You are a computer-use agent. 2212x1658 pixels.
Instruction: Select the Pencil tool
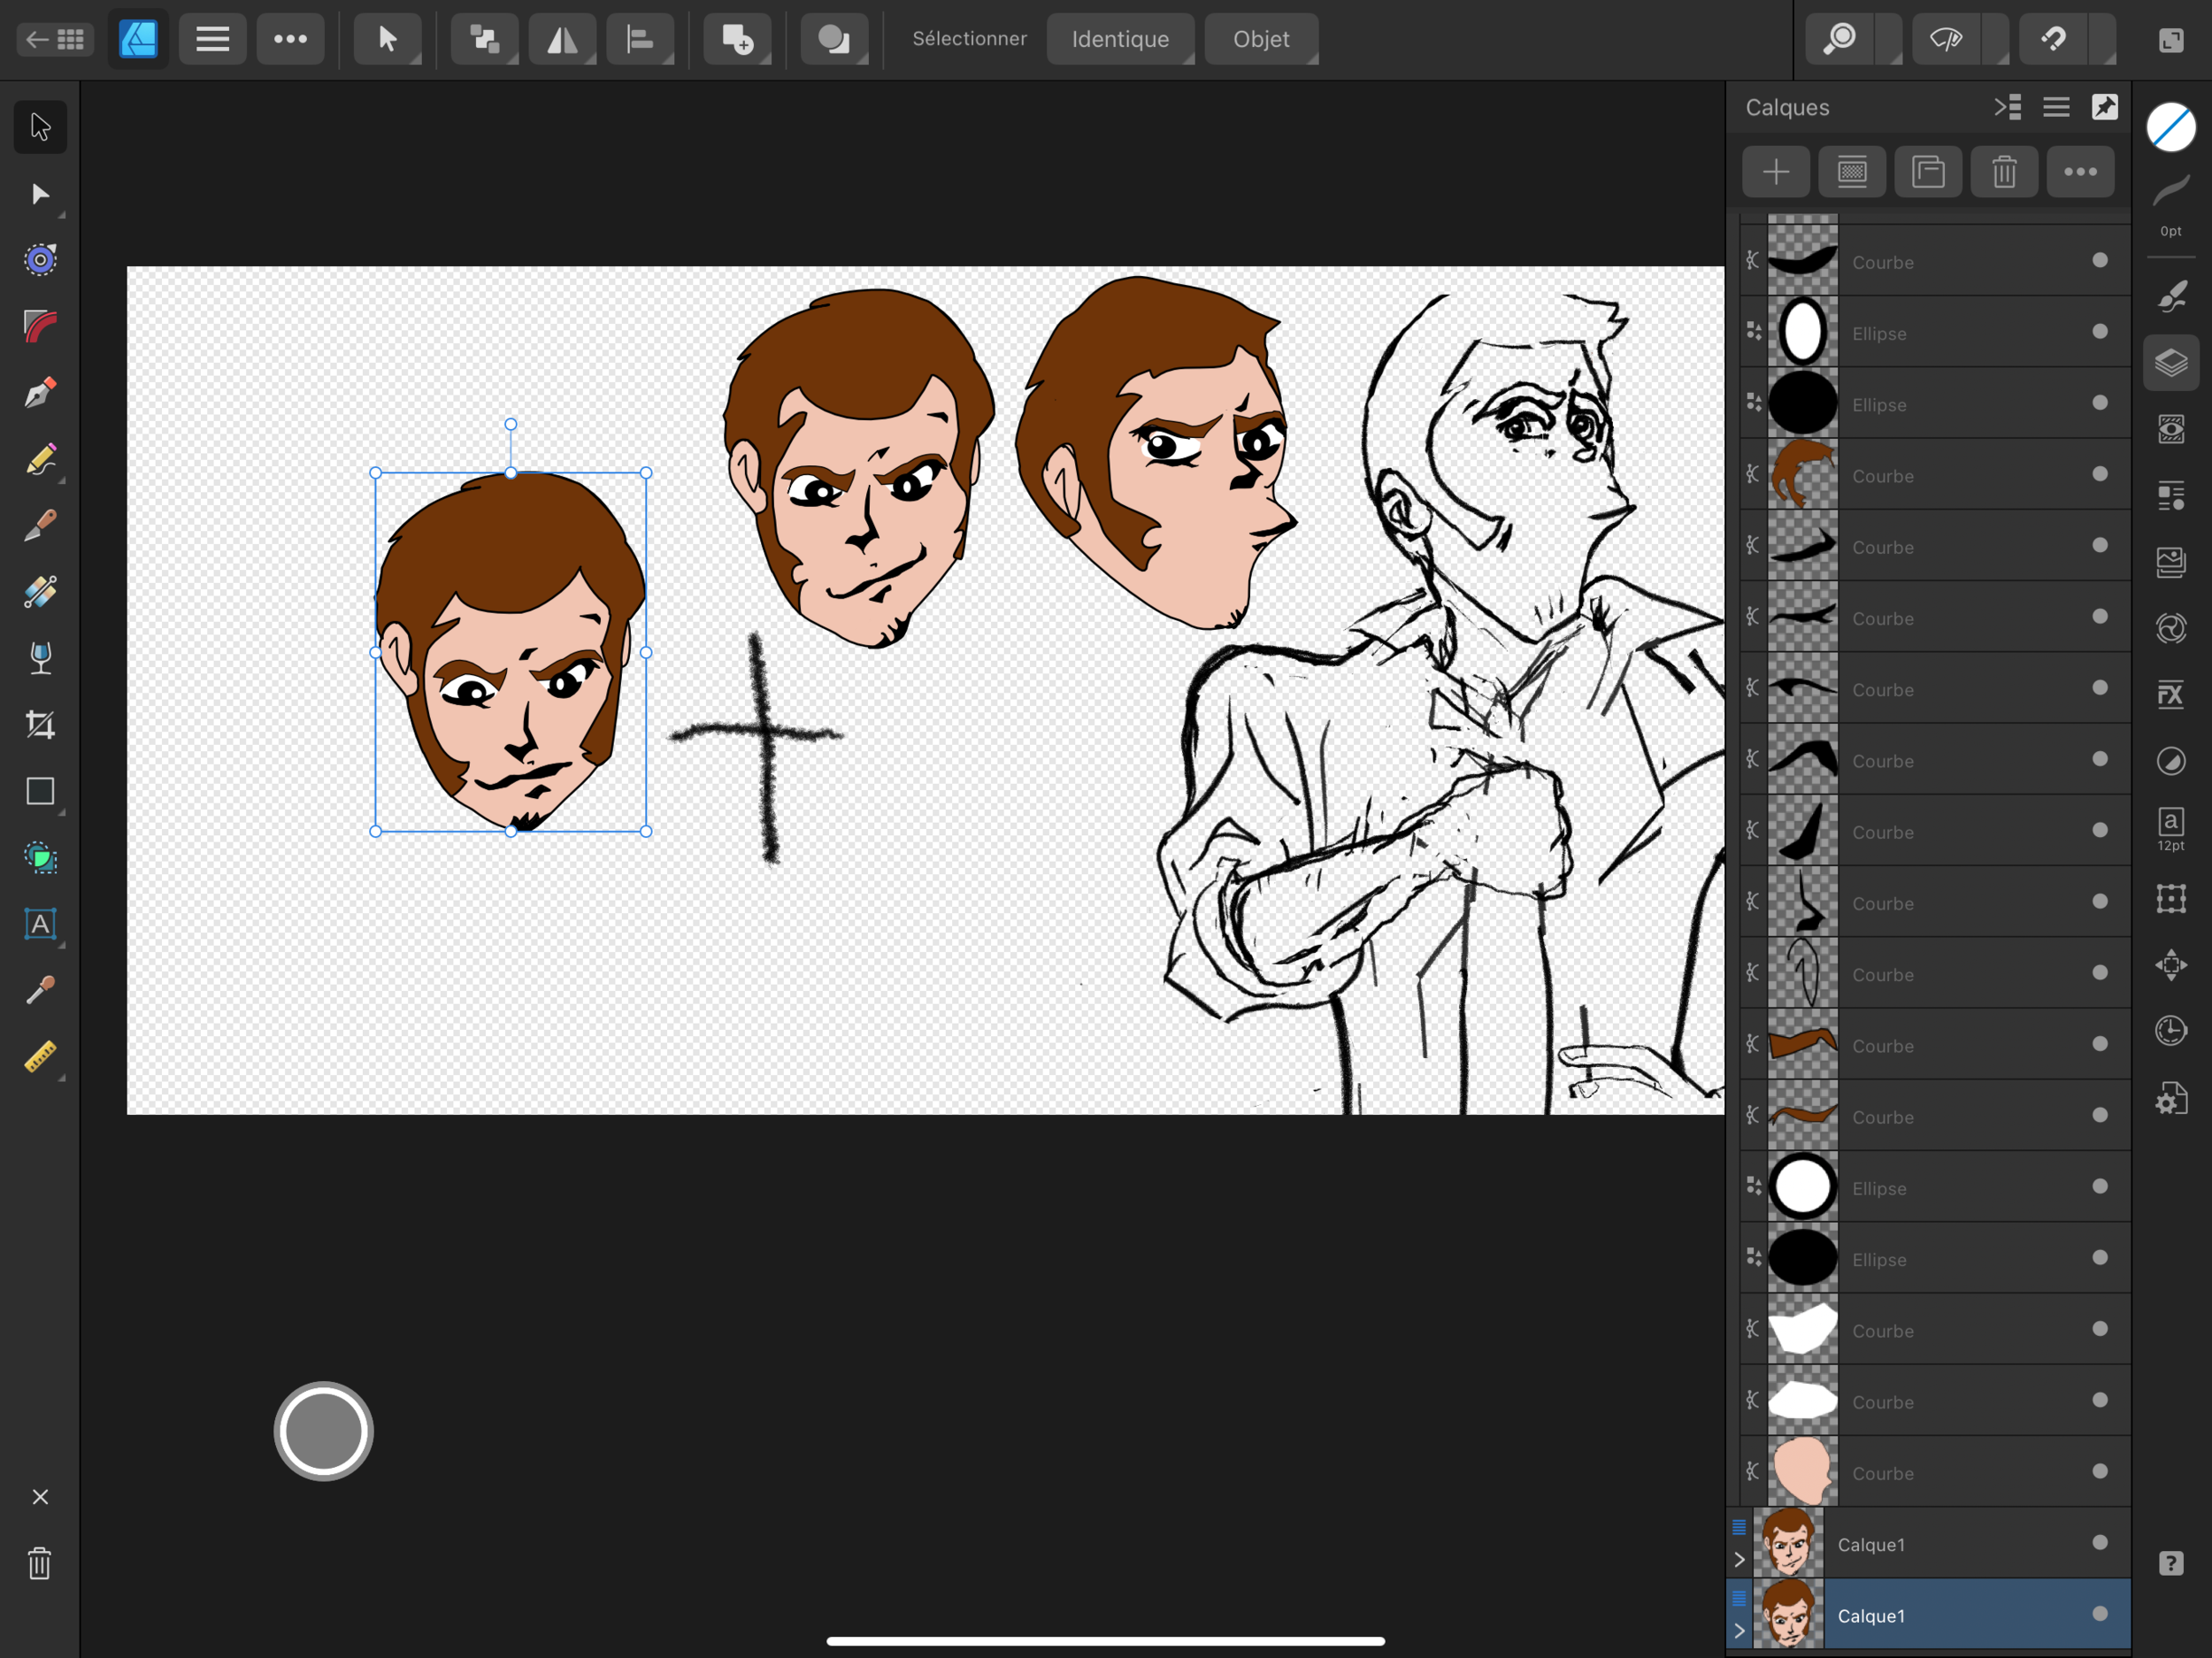(40, 460)
